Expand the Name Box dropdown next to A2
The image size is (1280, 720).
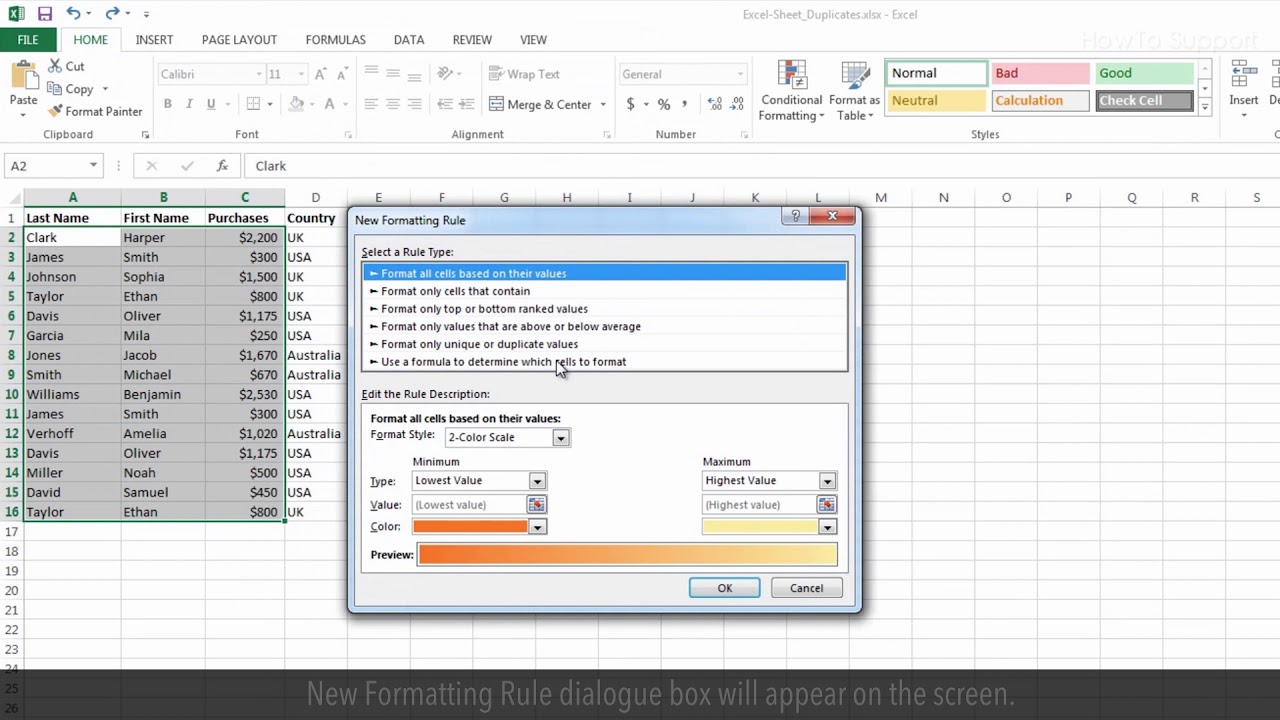point(93,166)
